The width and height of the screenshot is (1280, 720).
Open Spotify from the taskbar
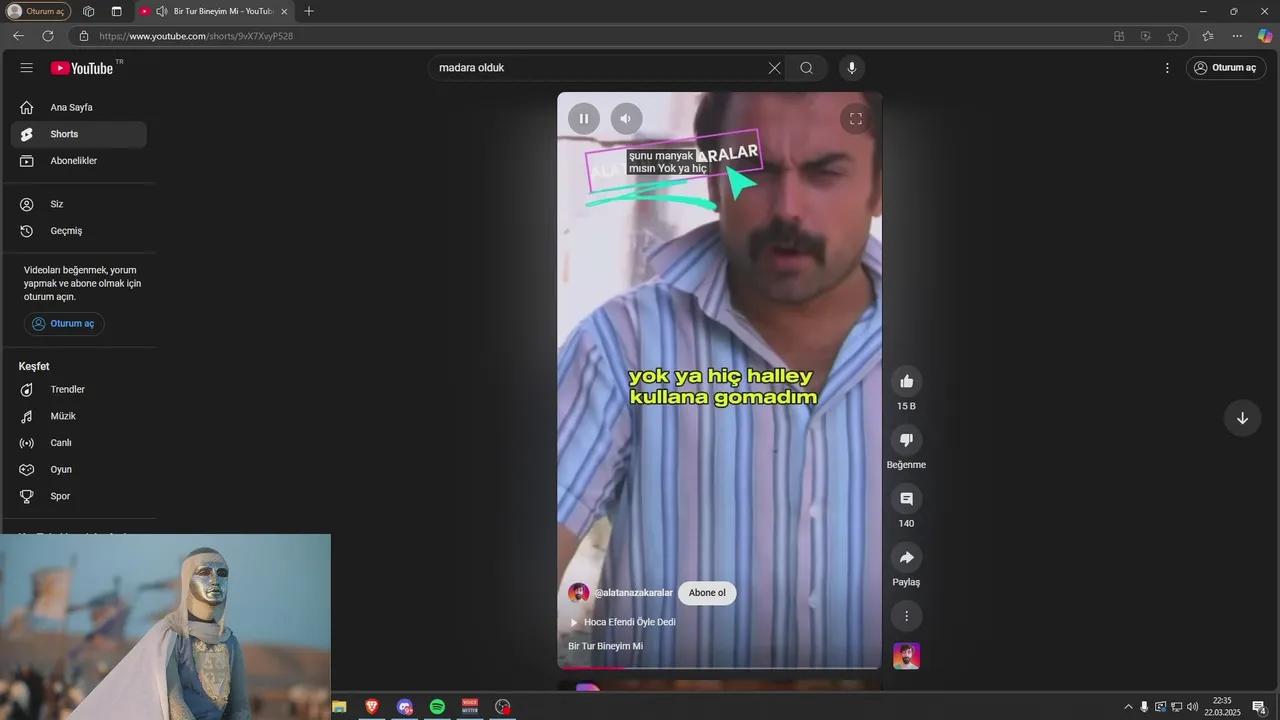437,707
